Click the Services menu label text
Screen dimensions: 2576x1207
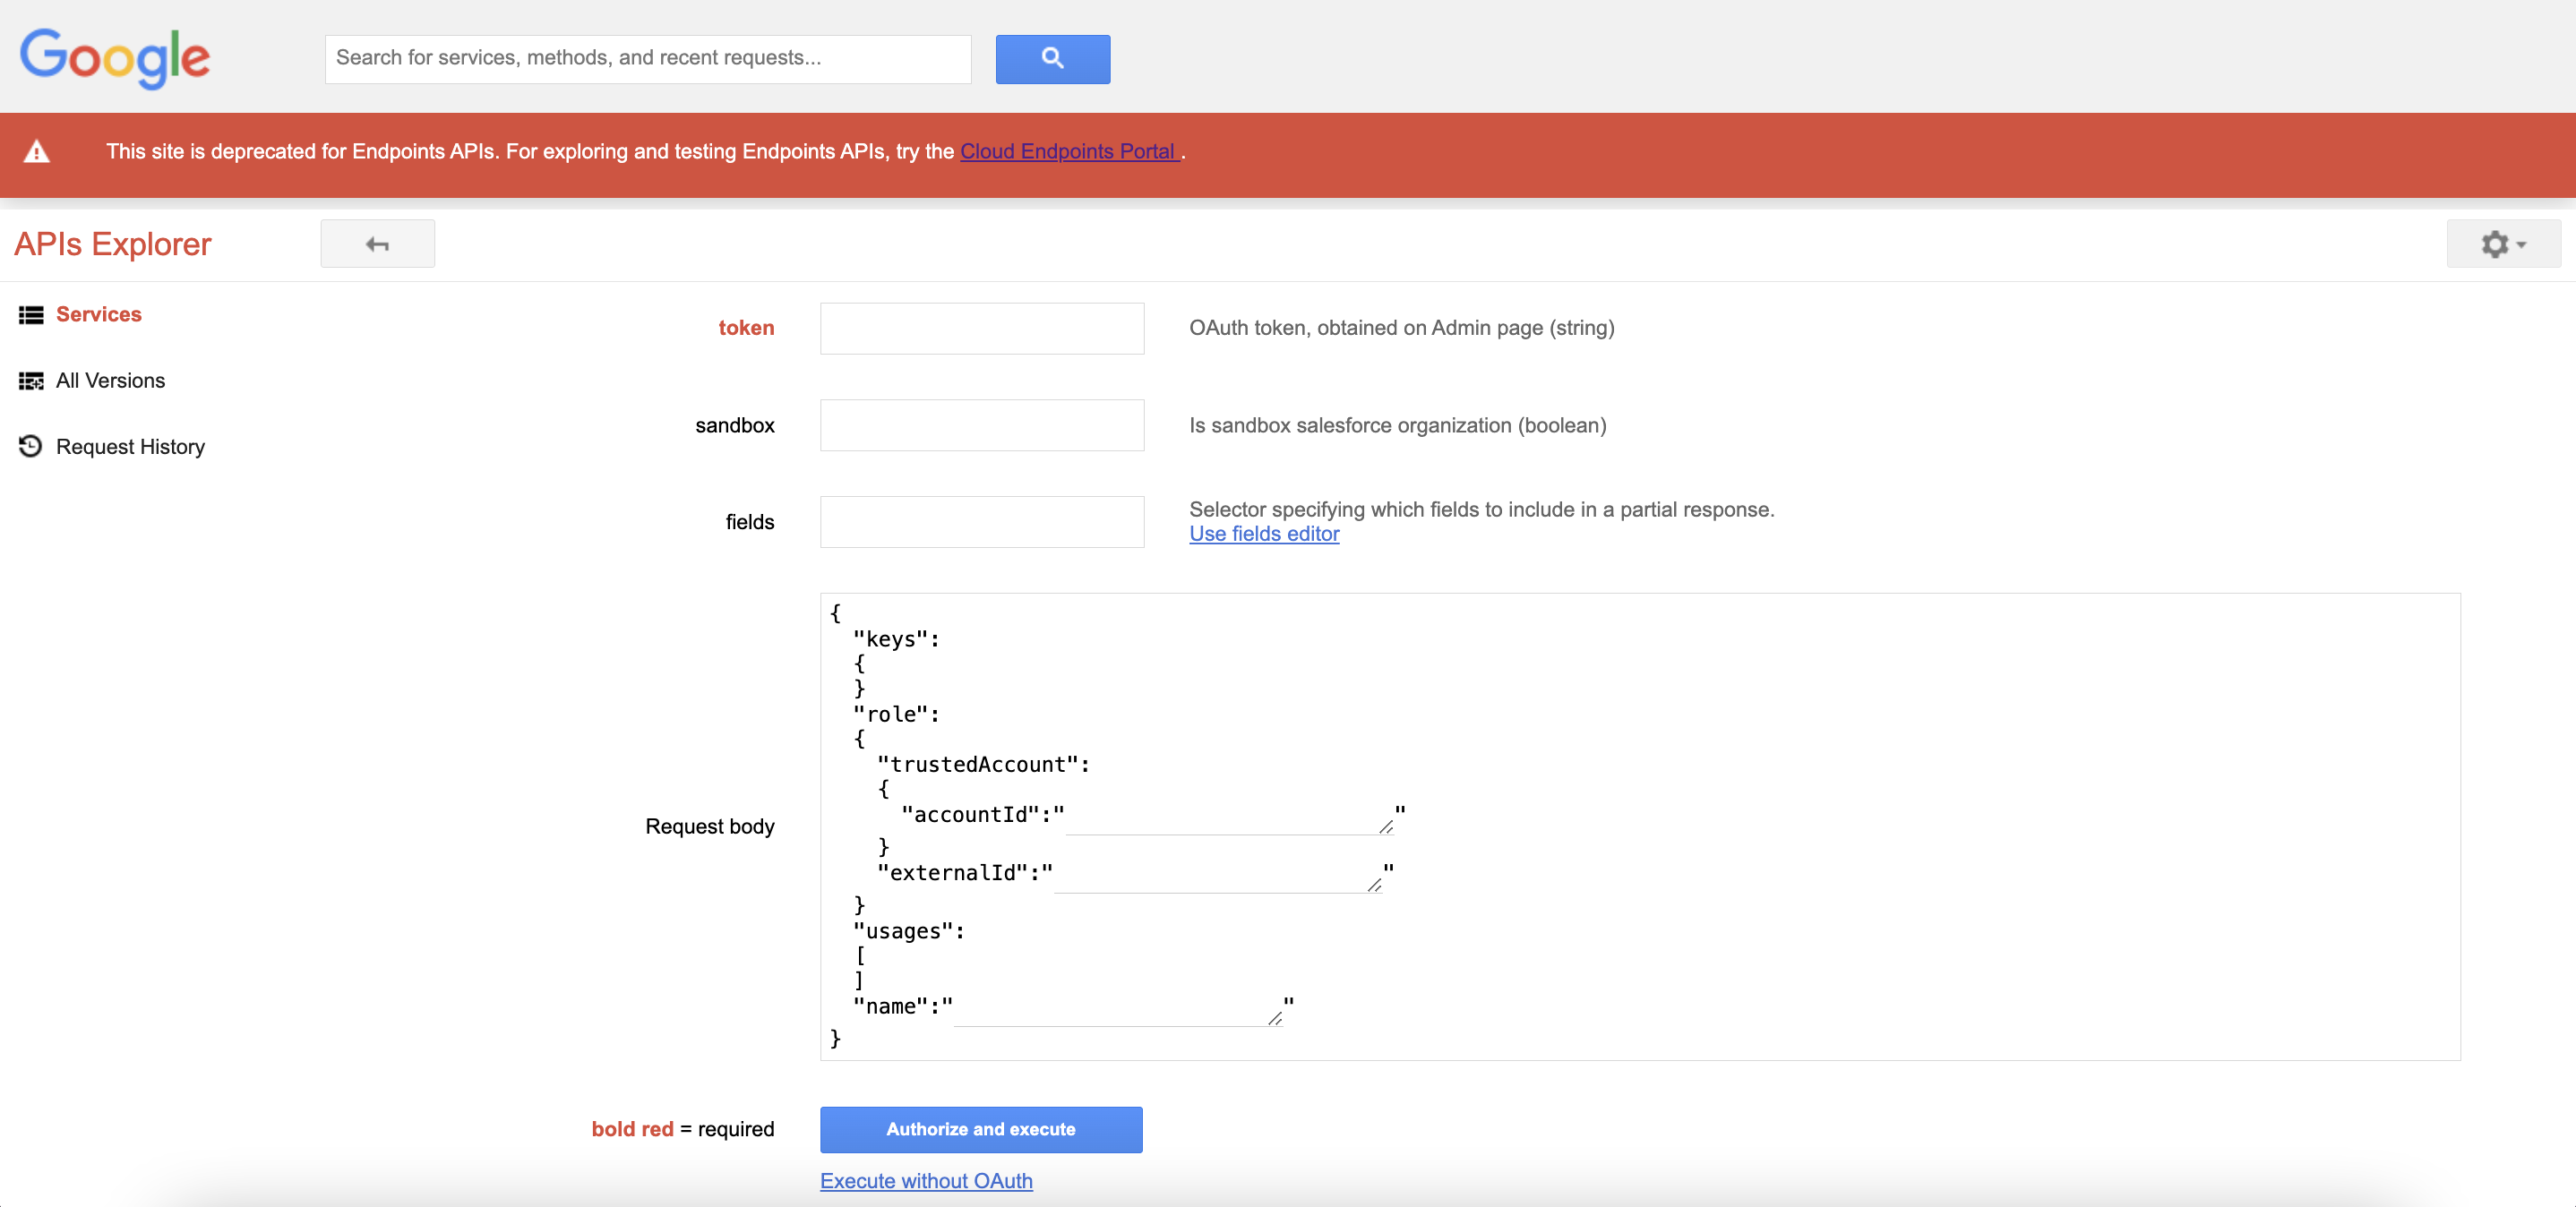(x=98, y=314)
